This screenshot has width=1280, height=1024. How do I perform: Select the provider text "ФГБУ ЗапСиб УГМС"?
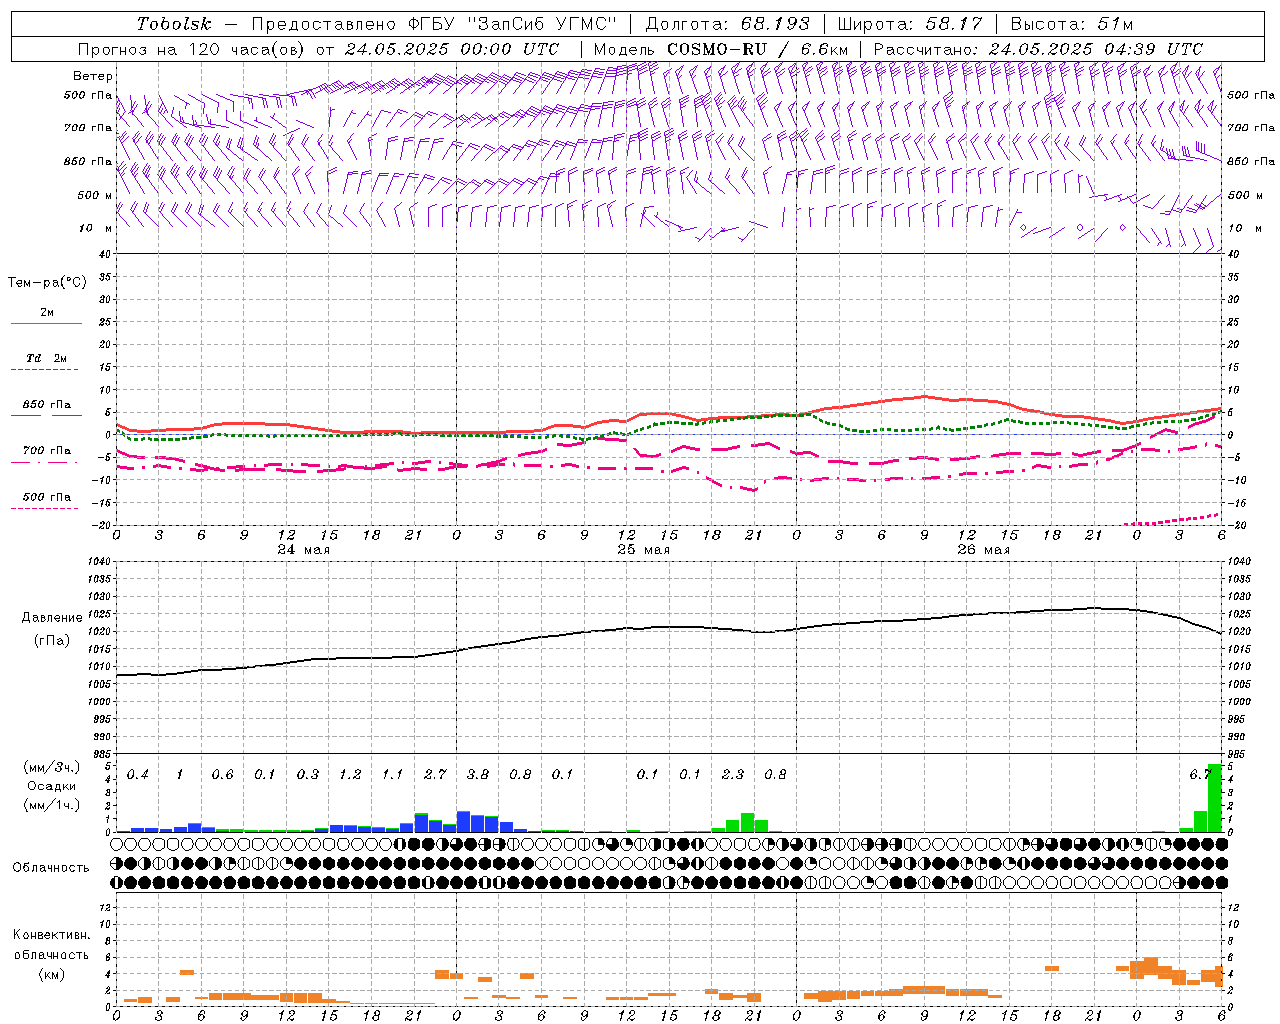[513, 24]
